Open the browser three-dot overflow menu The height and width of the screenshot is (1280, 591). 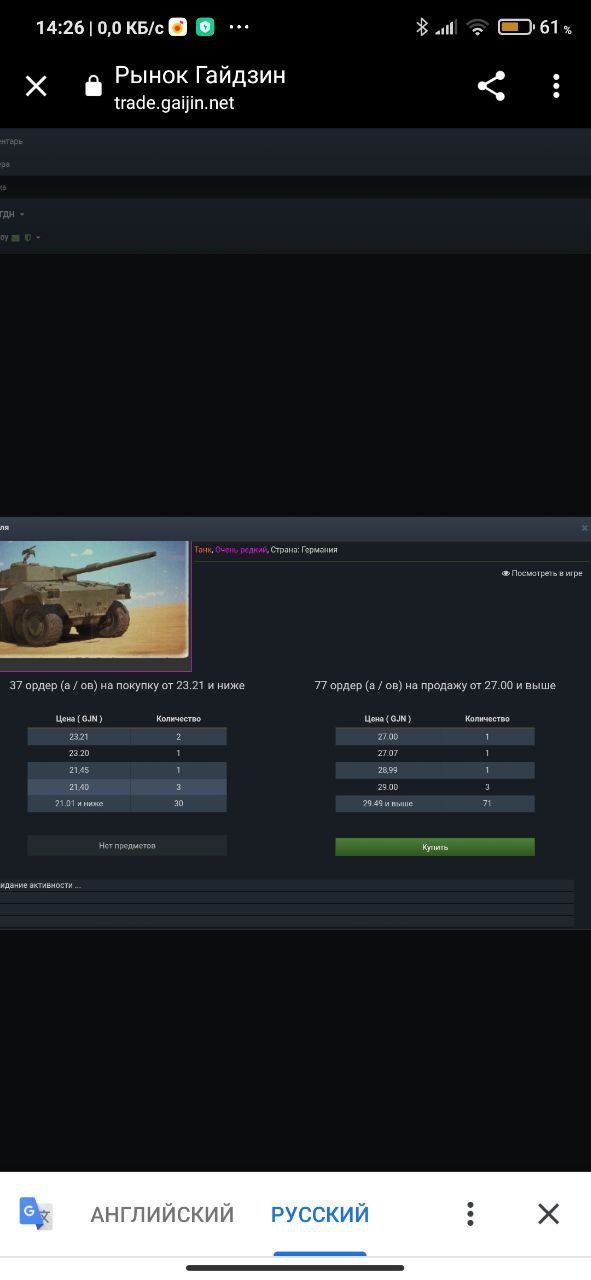pos(556,86)
